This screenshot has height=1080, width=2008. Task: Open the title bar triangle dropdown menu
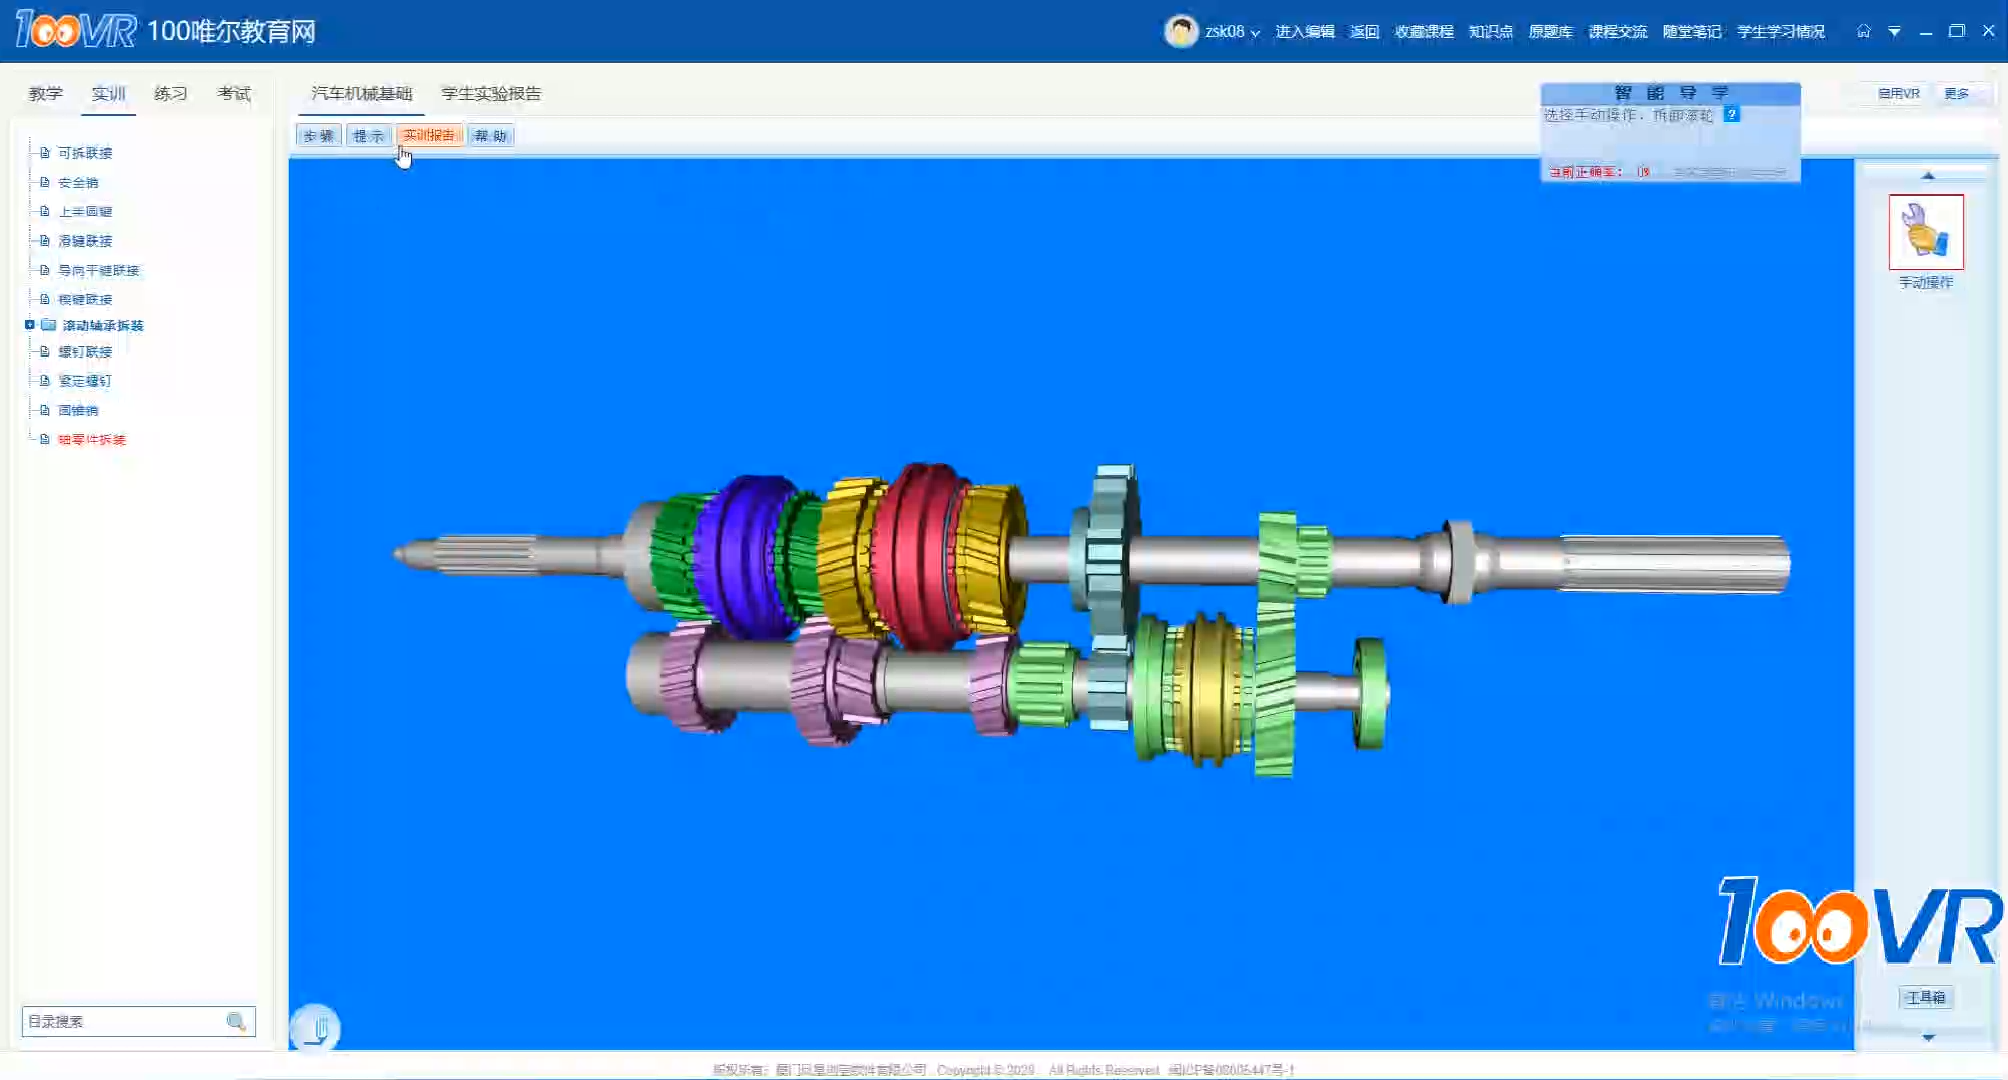[x=1894, y=31]
